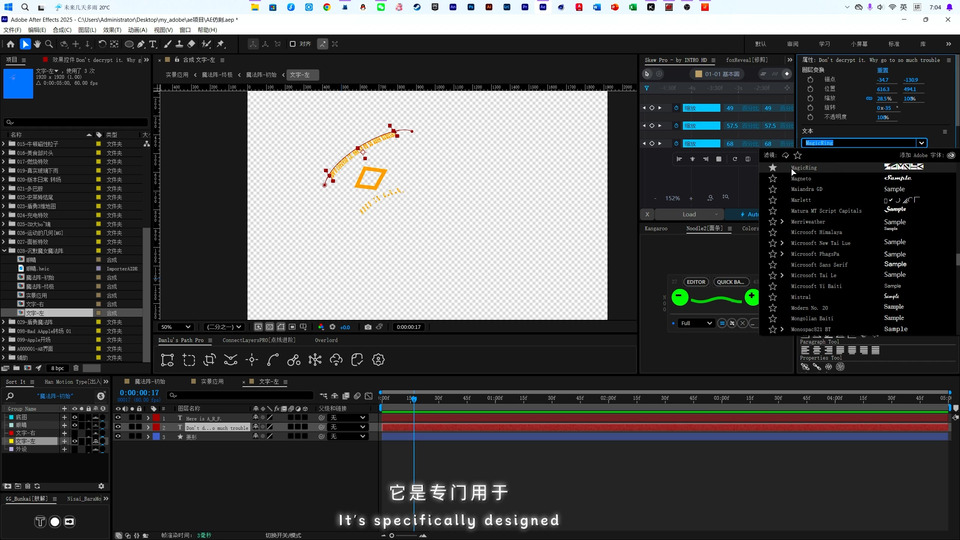Viewport: 960px width, 540px height.
Task: Open the font family dropdown arrow
Action: click(921, 143)
